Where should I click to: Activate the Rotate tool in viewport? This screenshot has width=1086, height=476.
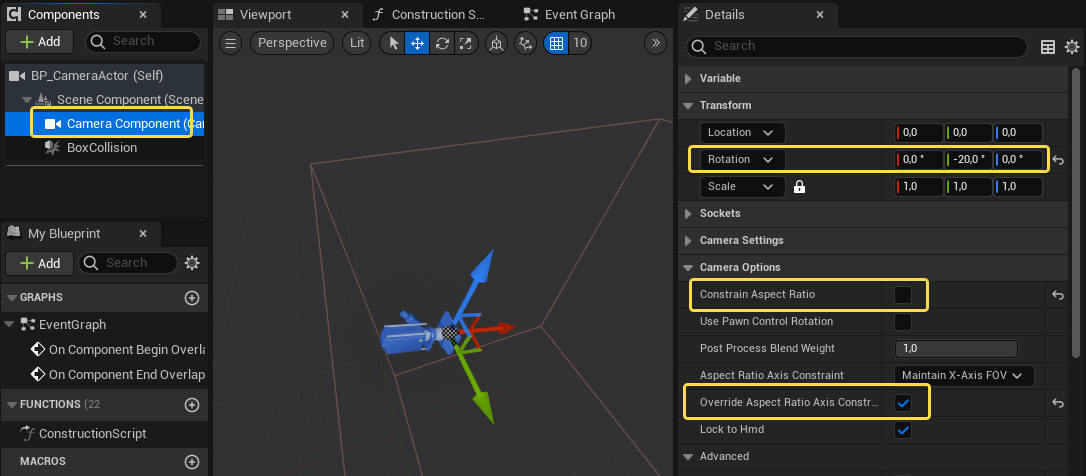(x=442, y=43)
